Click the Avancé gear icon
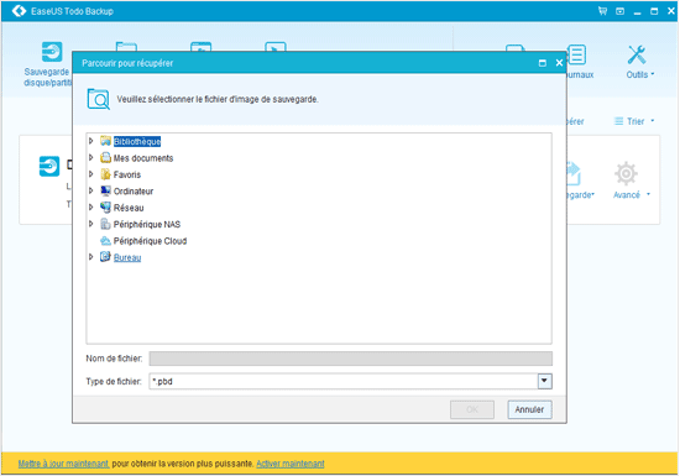 pos(626,173)
